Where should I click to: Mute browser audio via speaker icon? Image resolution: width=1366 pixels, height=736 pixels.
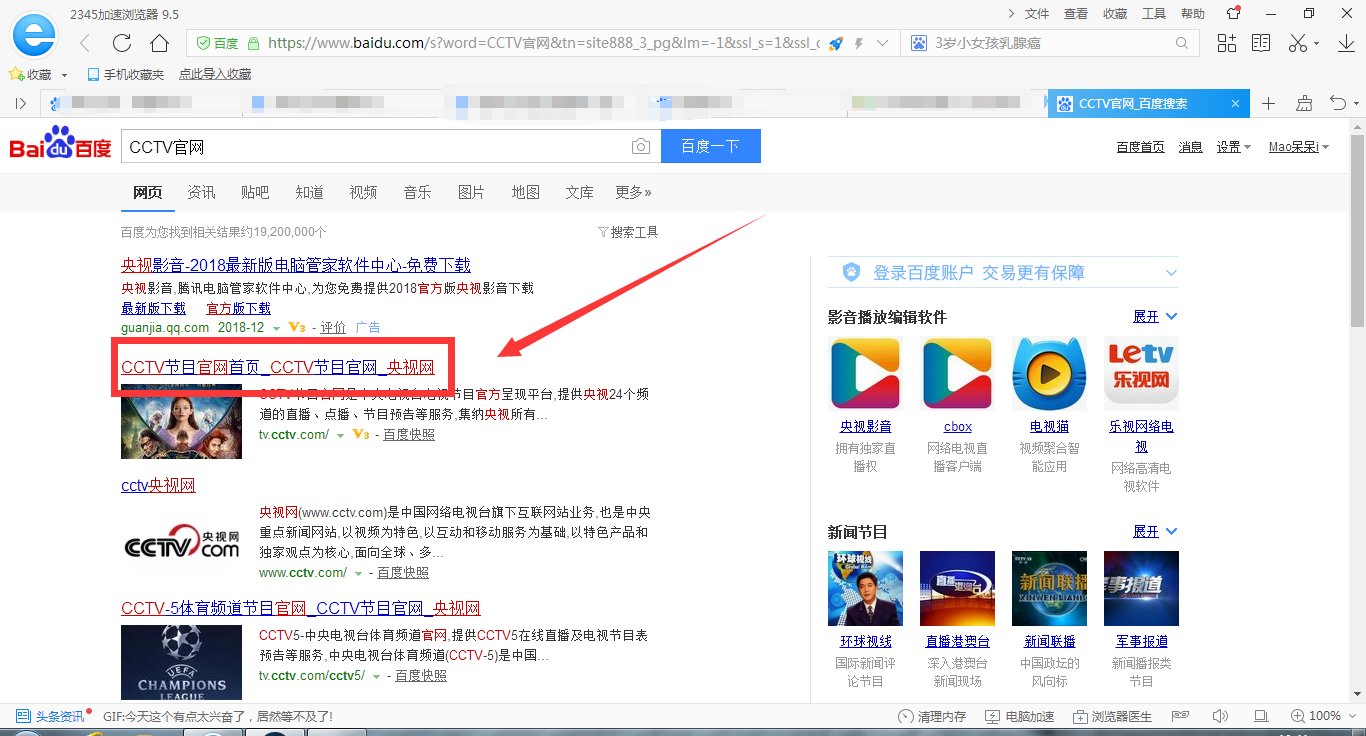click(x=1220, y=716)
